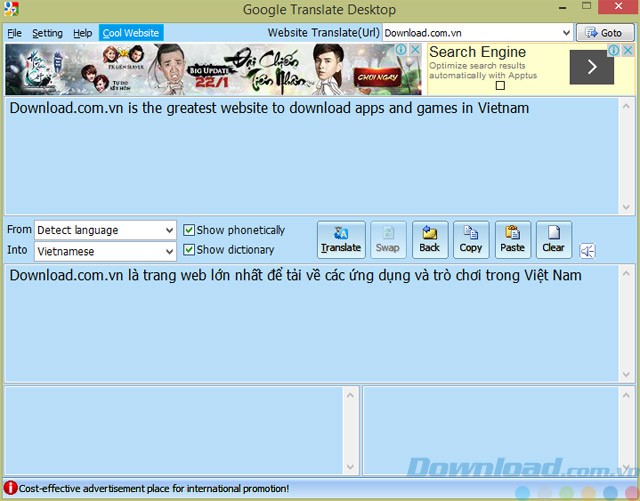The image size is (640, 501).
Task: Click the small checkbox in Search Engine ad
Action: click(500, 85)
